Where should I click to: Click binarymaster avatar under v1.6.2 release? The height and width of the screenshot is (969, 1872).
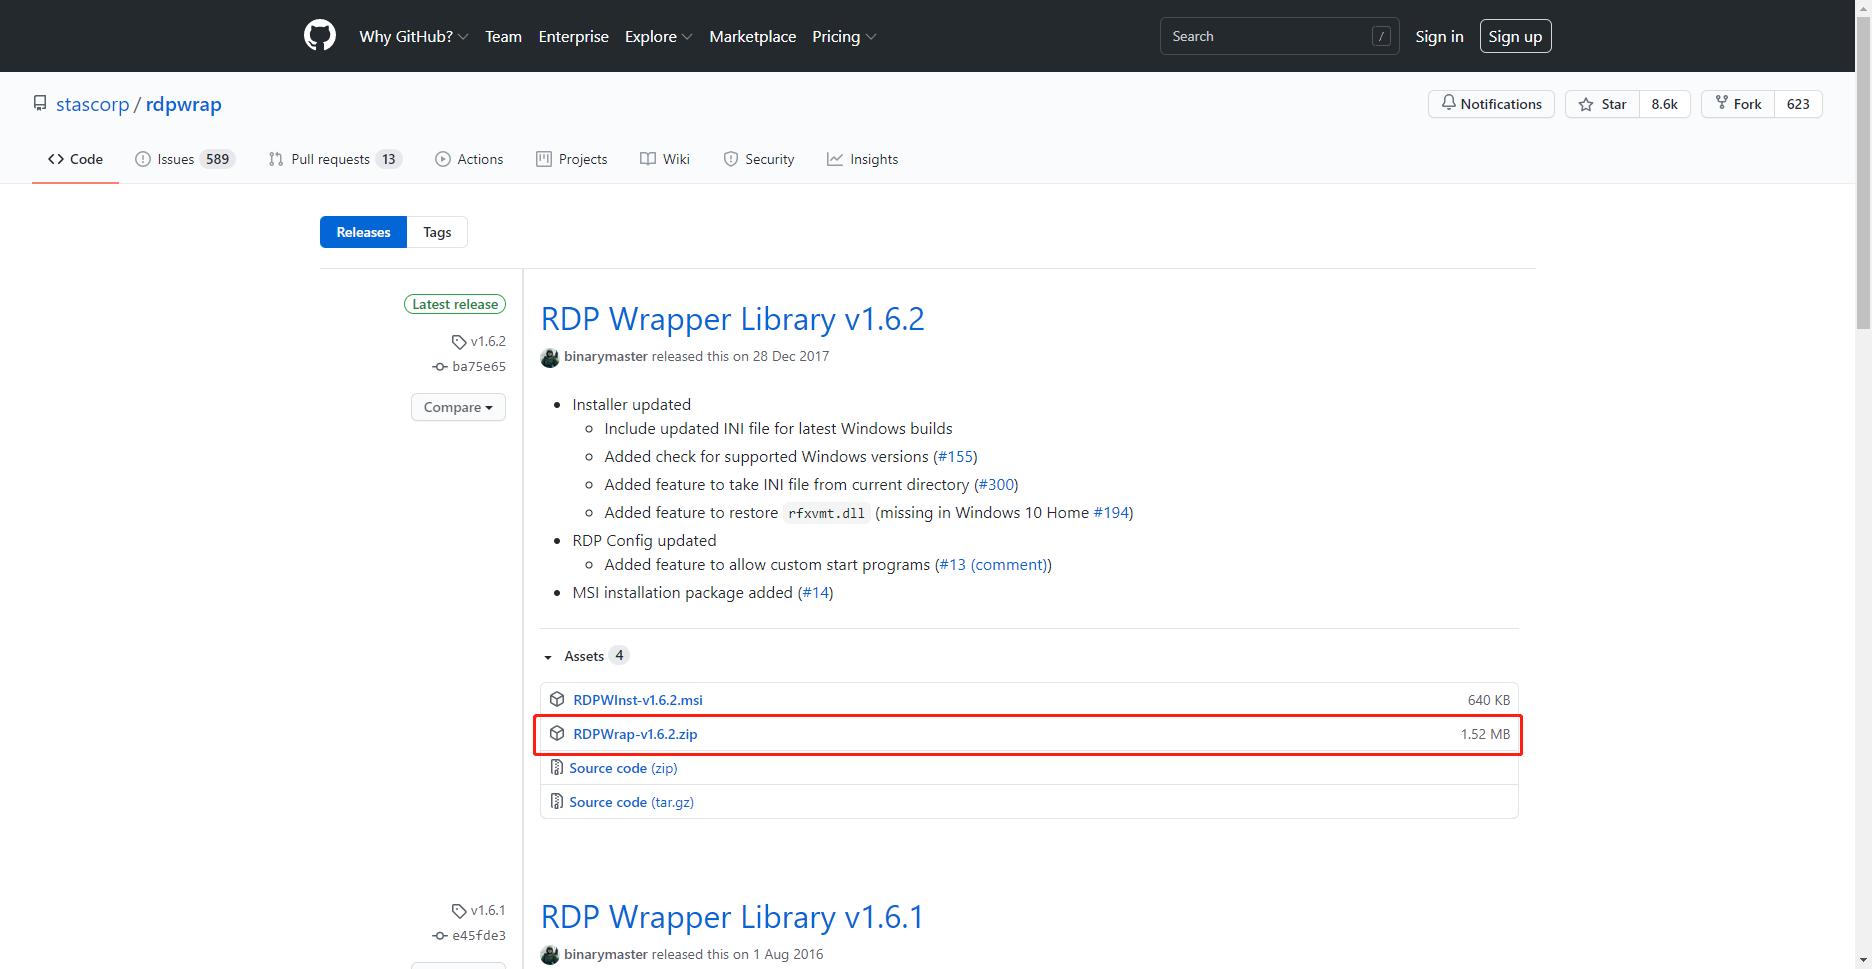click(550, 357)
